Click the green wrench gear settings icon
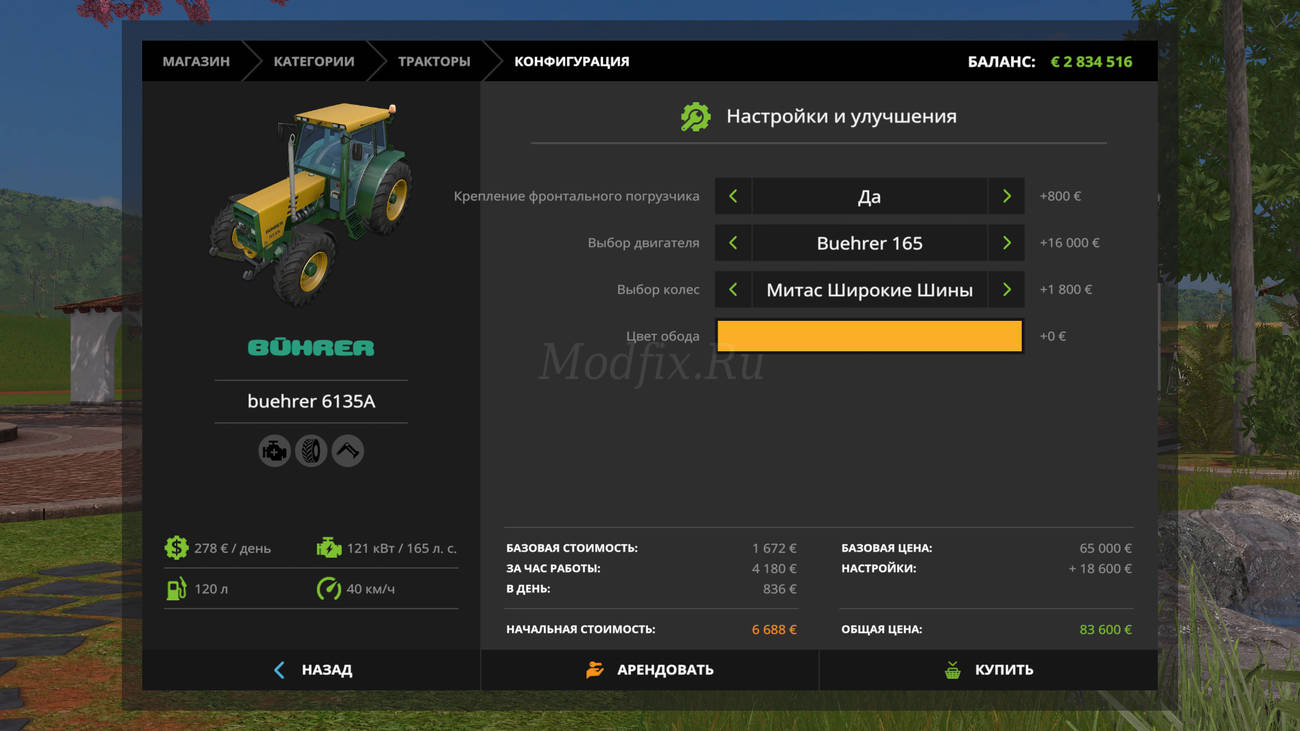 [x=695, y=117]
